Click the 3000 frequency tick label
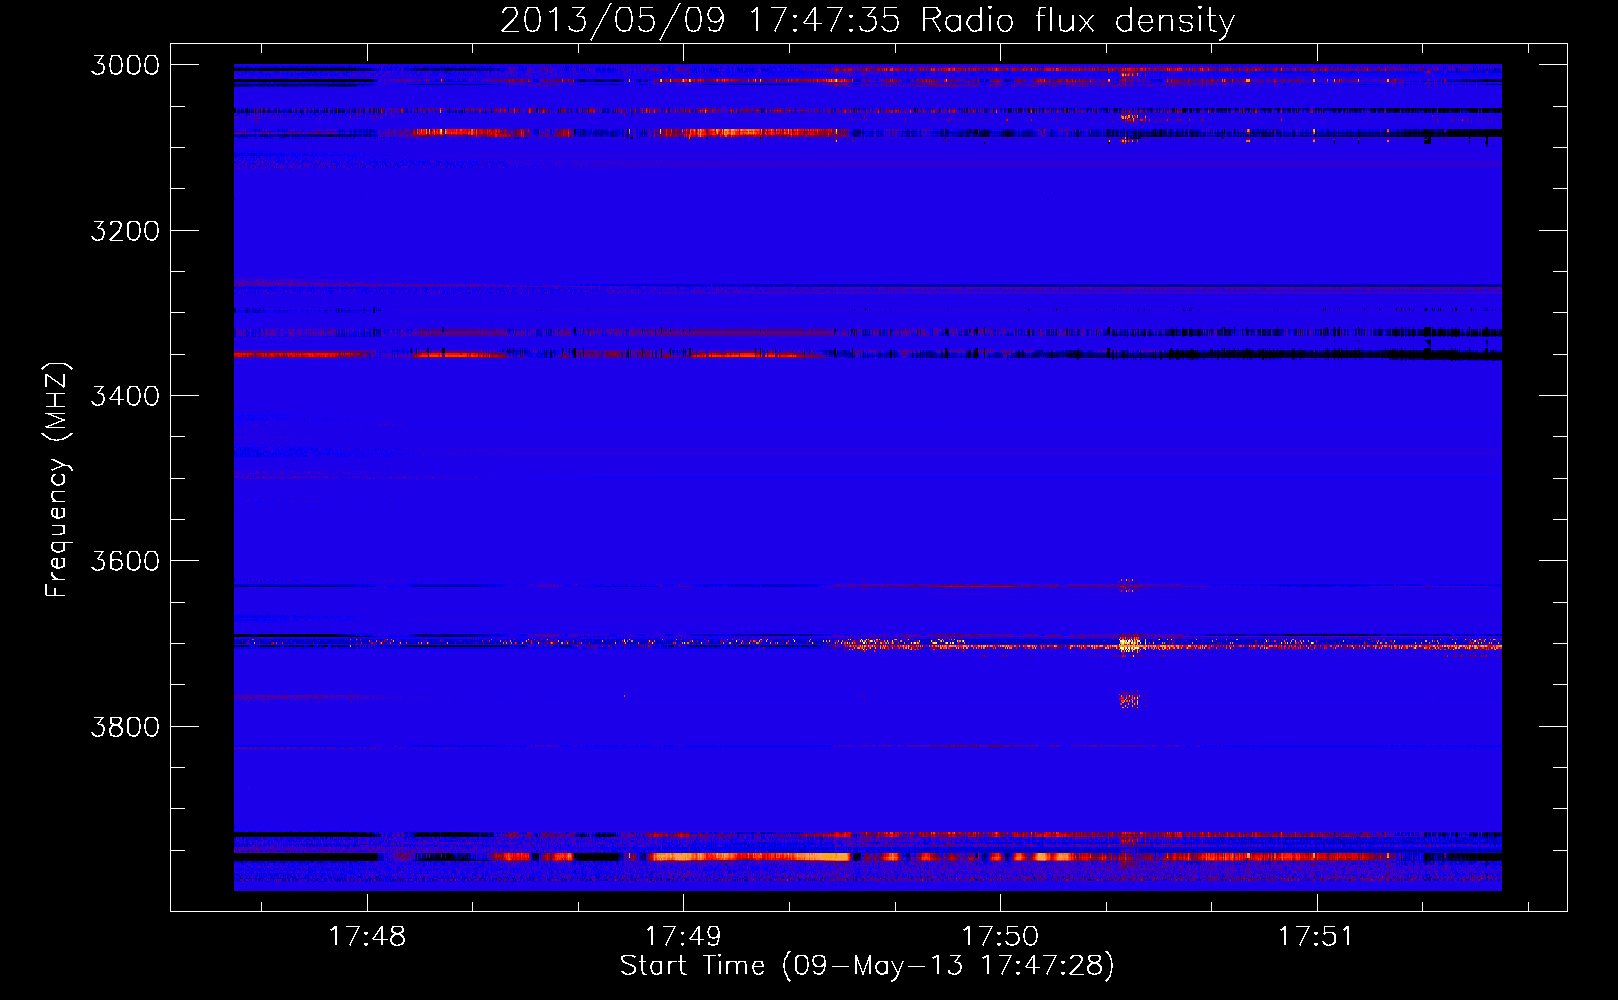The image size is (1618, 1000). point(125,65)
